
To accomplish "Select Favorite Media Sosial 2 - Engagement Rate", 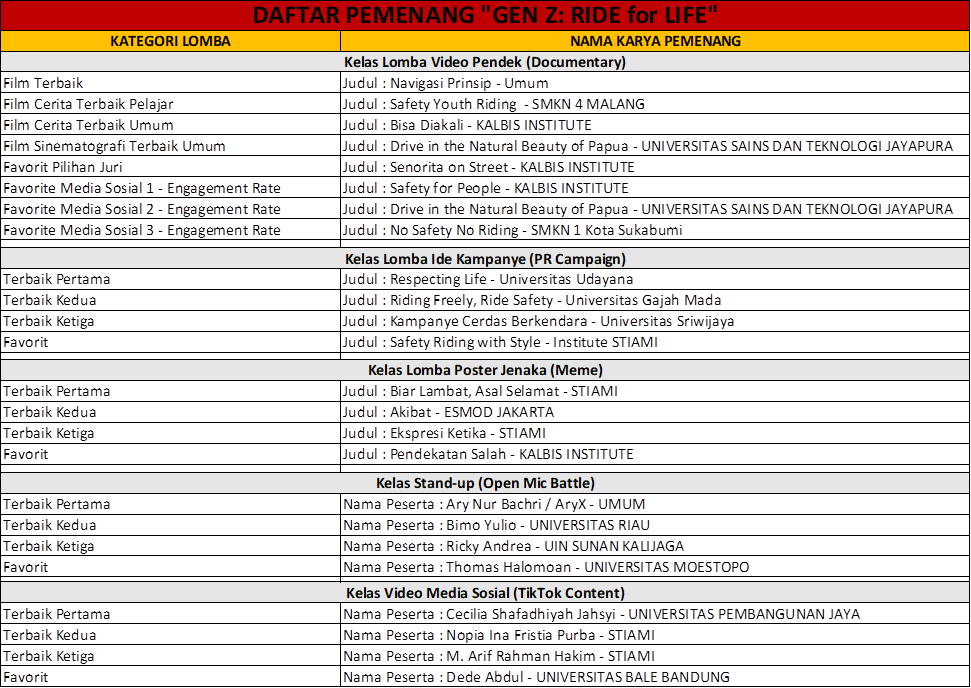I will coord(170,209).
